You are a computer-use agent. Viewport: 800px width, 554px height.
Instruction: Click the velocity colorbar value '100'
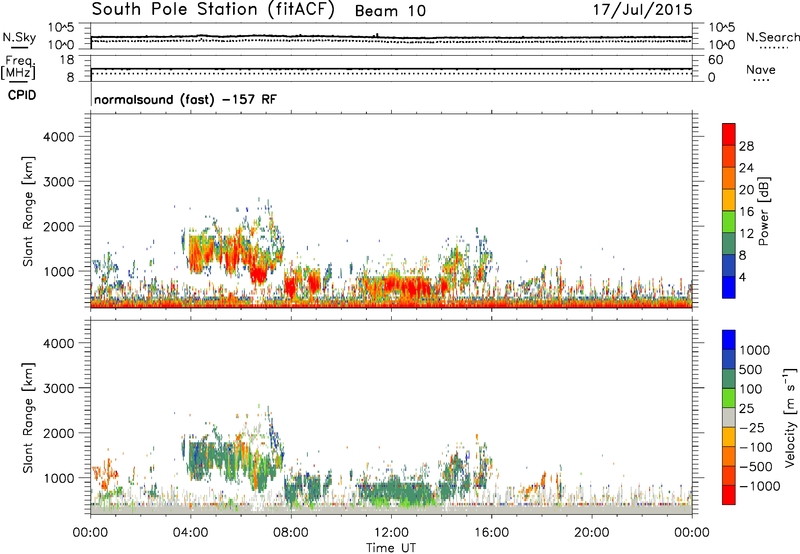pos(751,389)
